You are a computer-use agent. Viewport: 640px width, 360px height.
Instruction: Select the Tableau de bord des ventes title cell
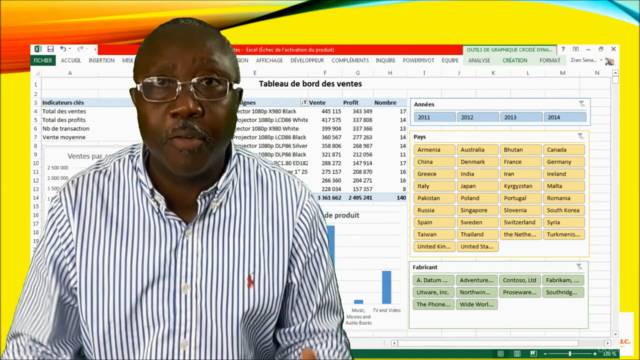pos(310,84)
